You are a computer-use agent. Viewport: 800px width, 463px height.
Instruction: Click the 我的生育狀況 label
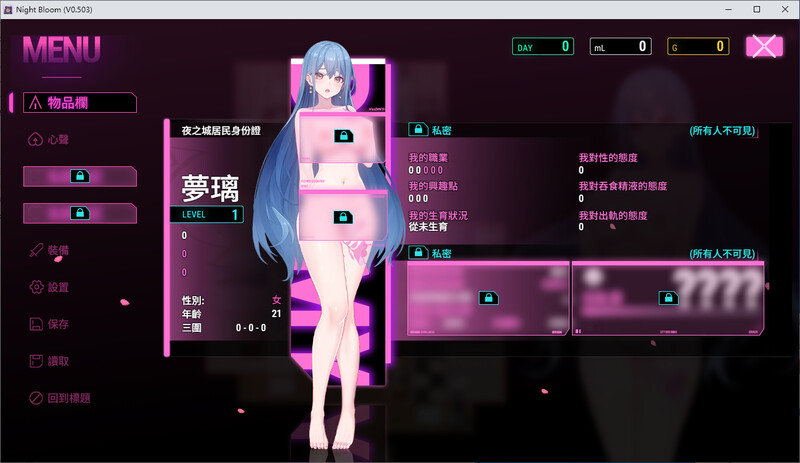pyautogui.click(x=438, y=215)
